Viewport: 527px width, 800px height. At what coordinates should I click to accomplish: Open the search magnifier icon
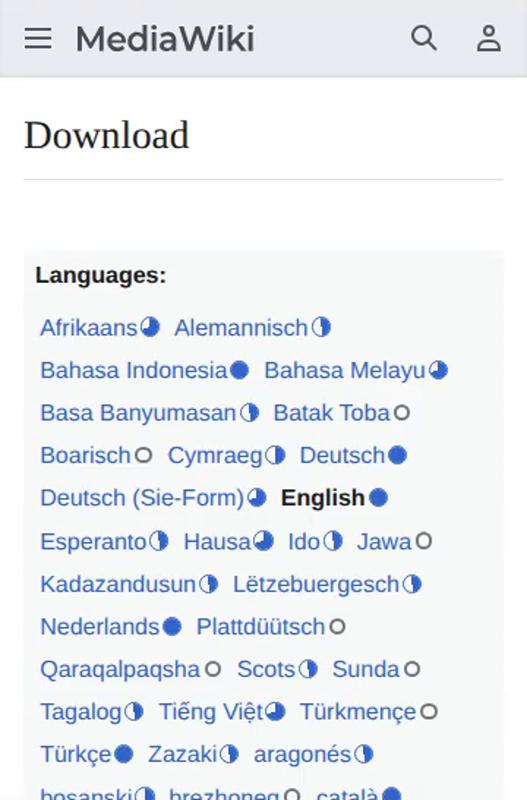click(x=424, y=38)
